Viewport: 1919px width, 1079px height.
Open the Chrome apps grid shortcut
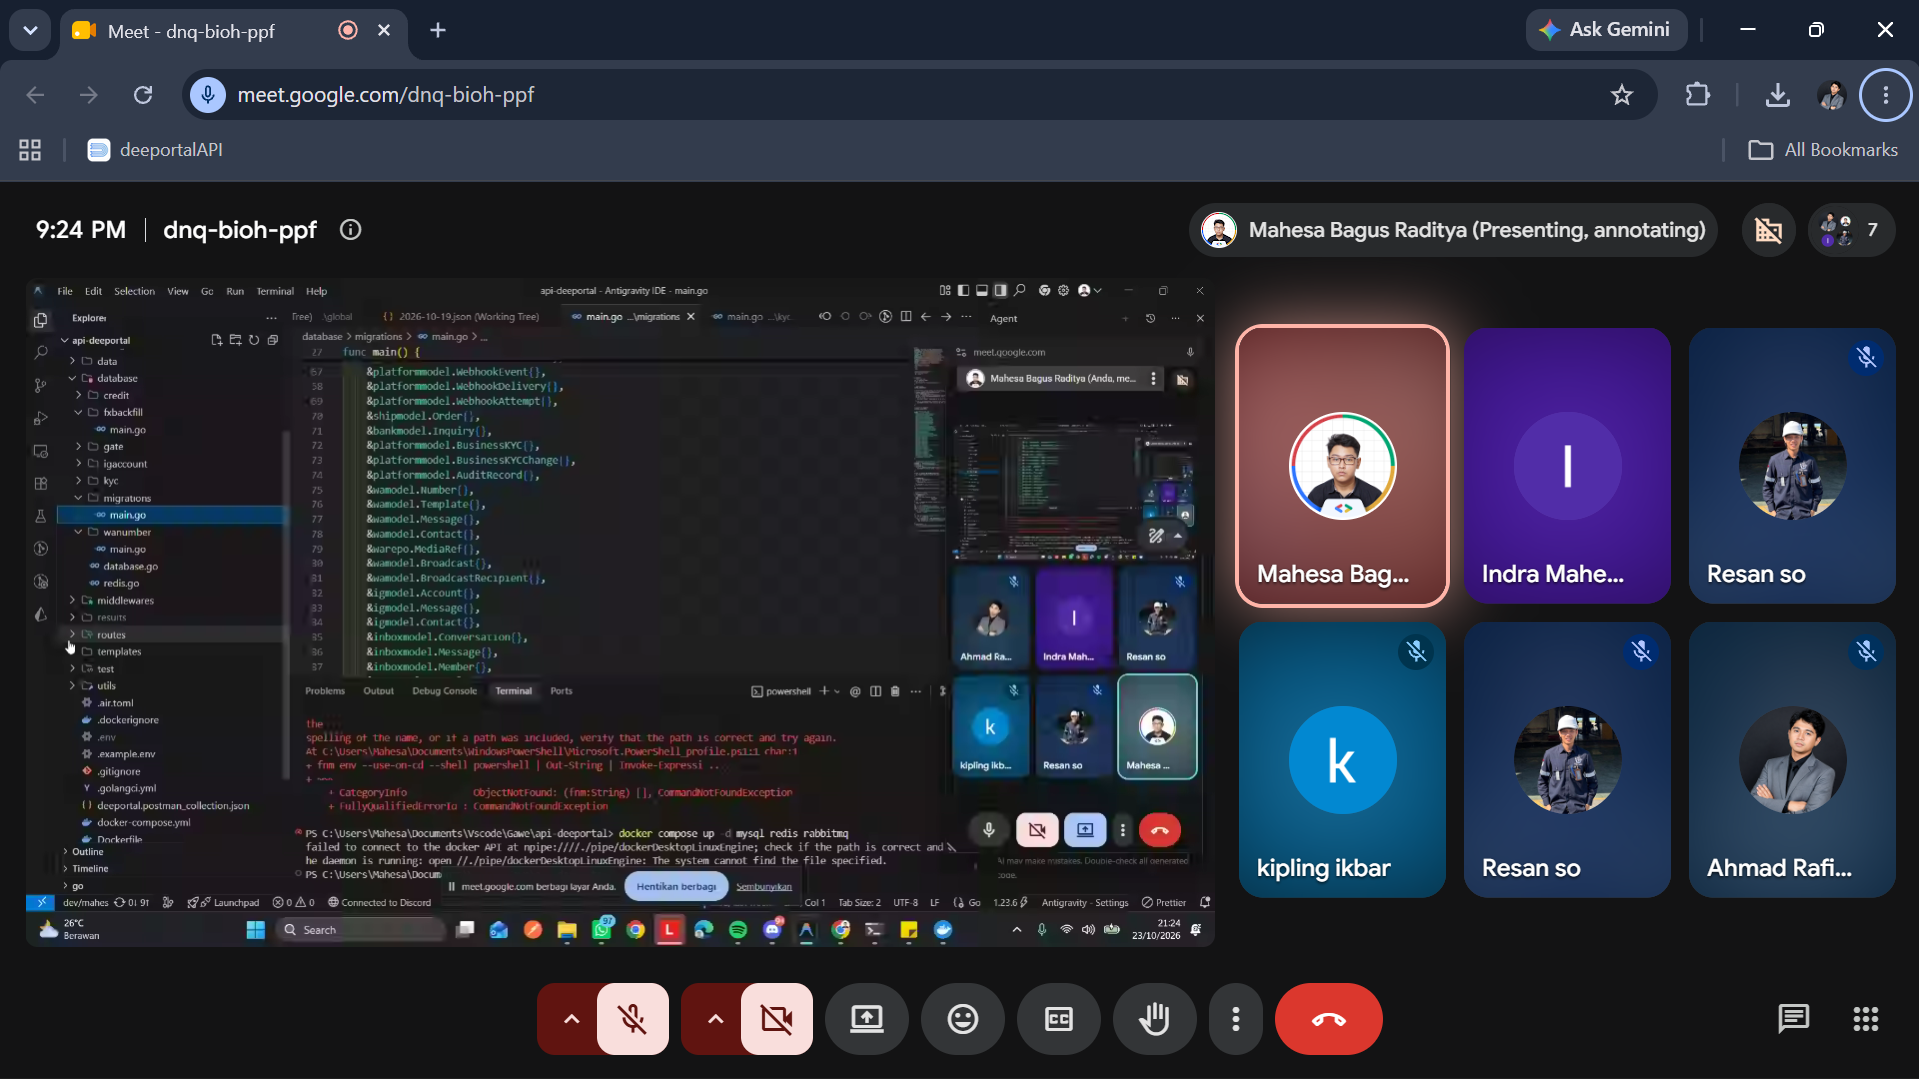tap(30, 150)
